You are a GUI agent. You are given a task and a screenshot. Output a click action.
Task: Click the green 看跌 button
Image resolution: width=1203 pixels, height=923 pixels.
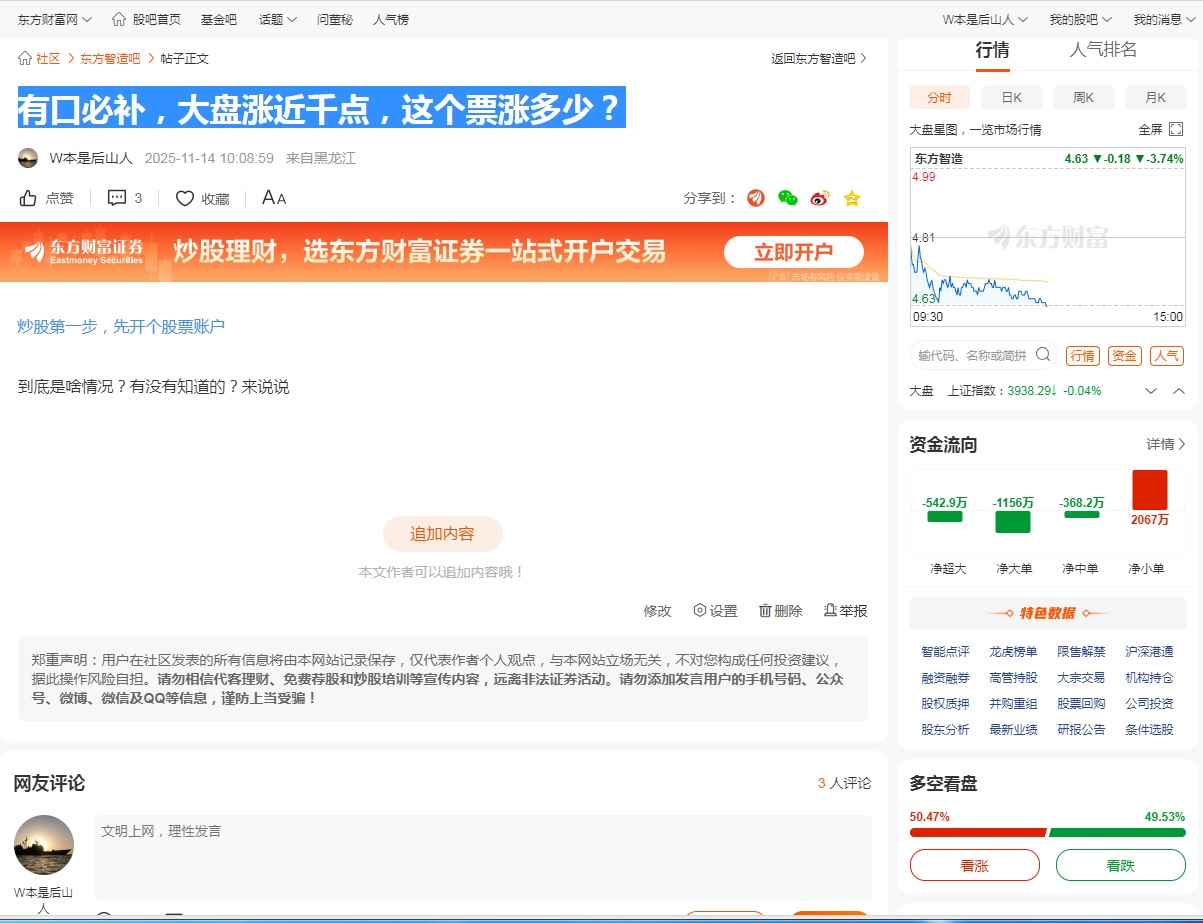pyautogui.click(x=1121, y=865)
